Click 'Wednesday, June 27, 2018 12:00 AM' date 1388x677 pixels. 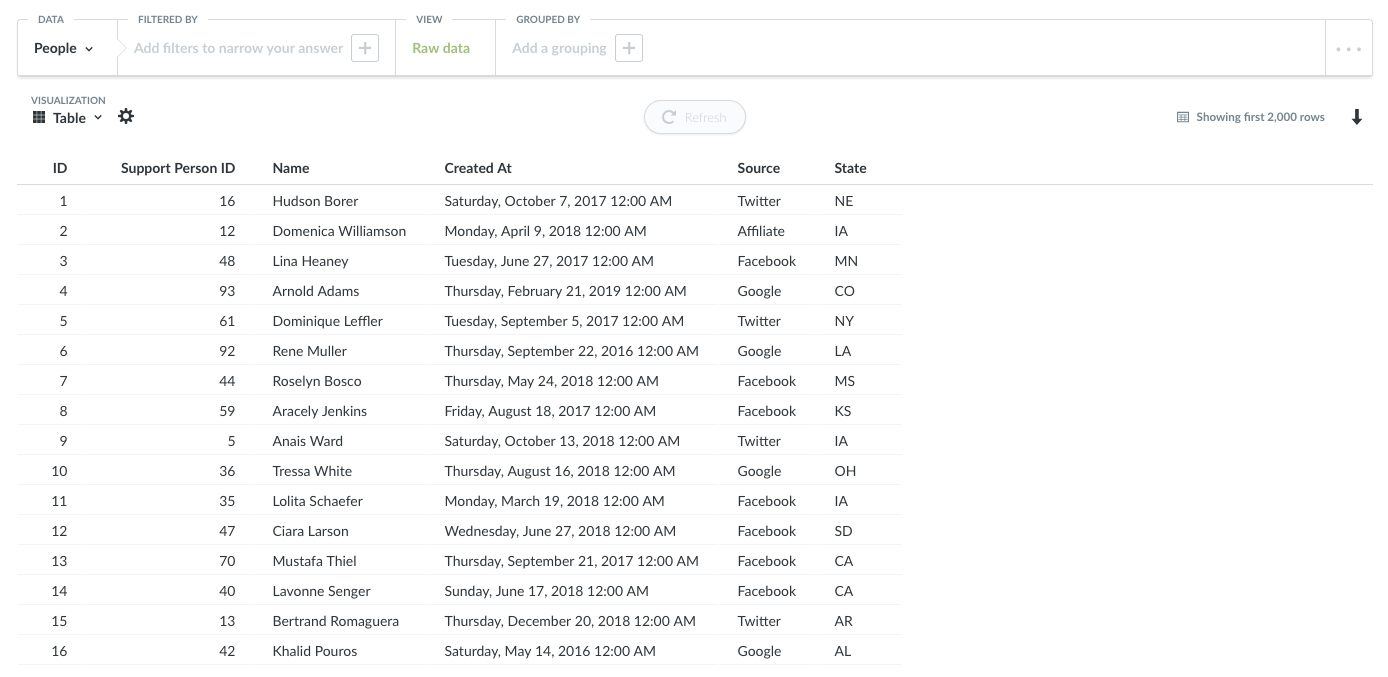click(x=560, y=531)
